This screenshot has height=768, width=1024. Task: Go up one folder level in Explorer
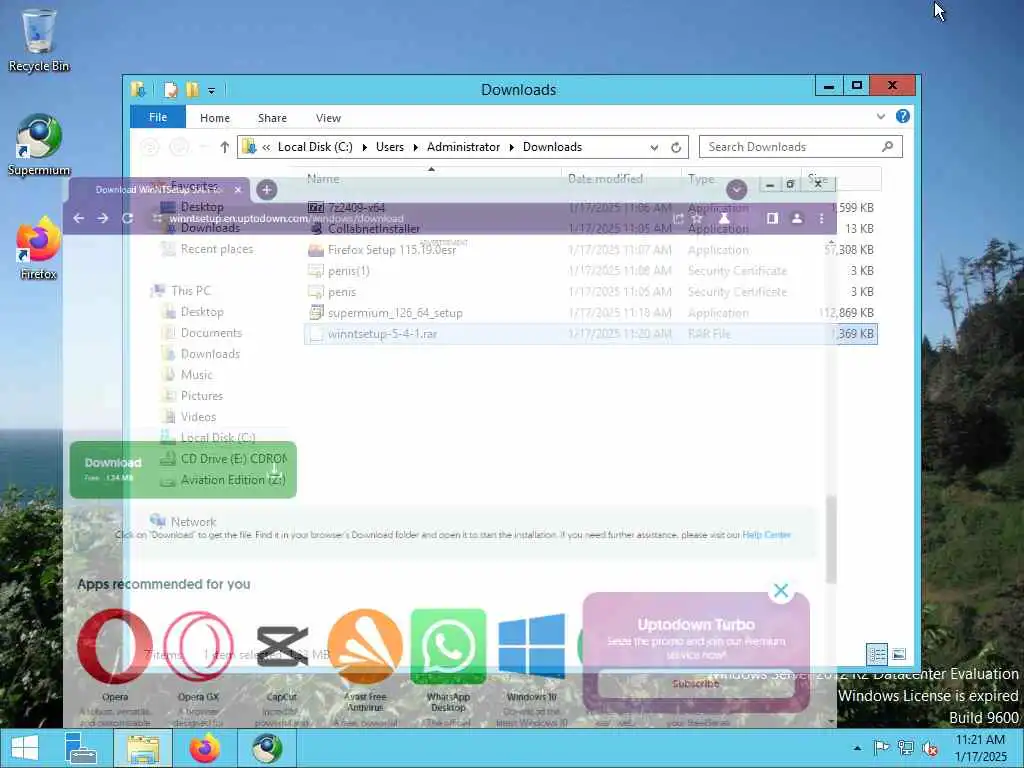(225, 147)
